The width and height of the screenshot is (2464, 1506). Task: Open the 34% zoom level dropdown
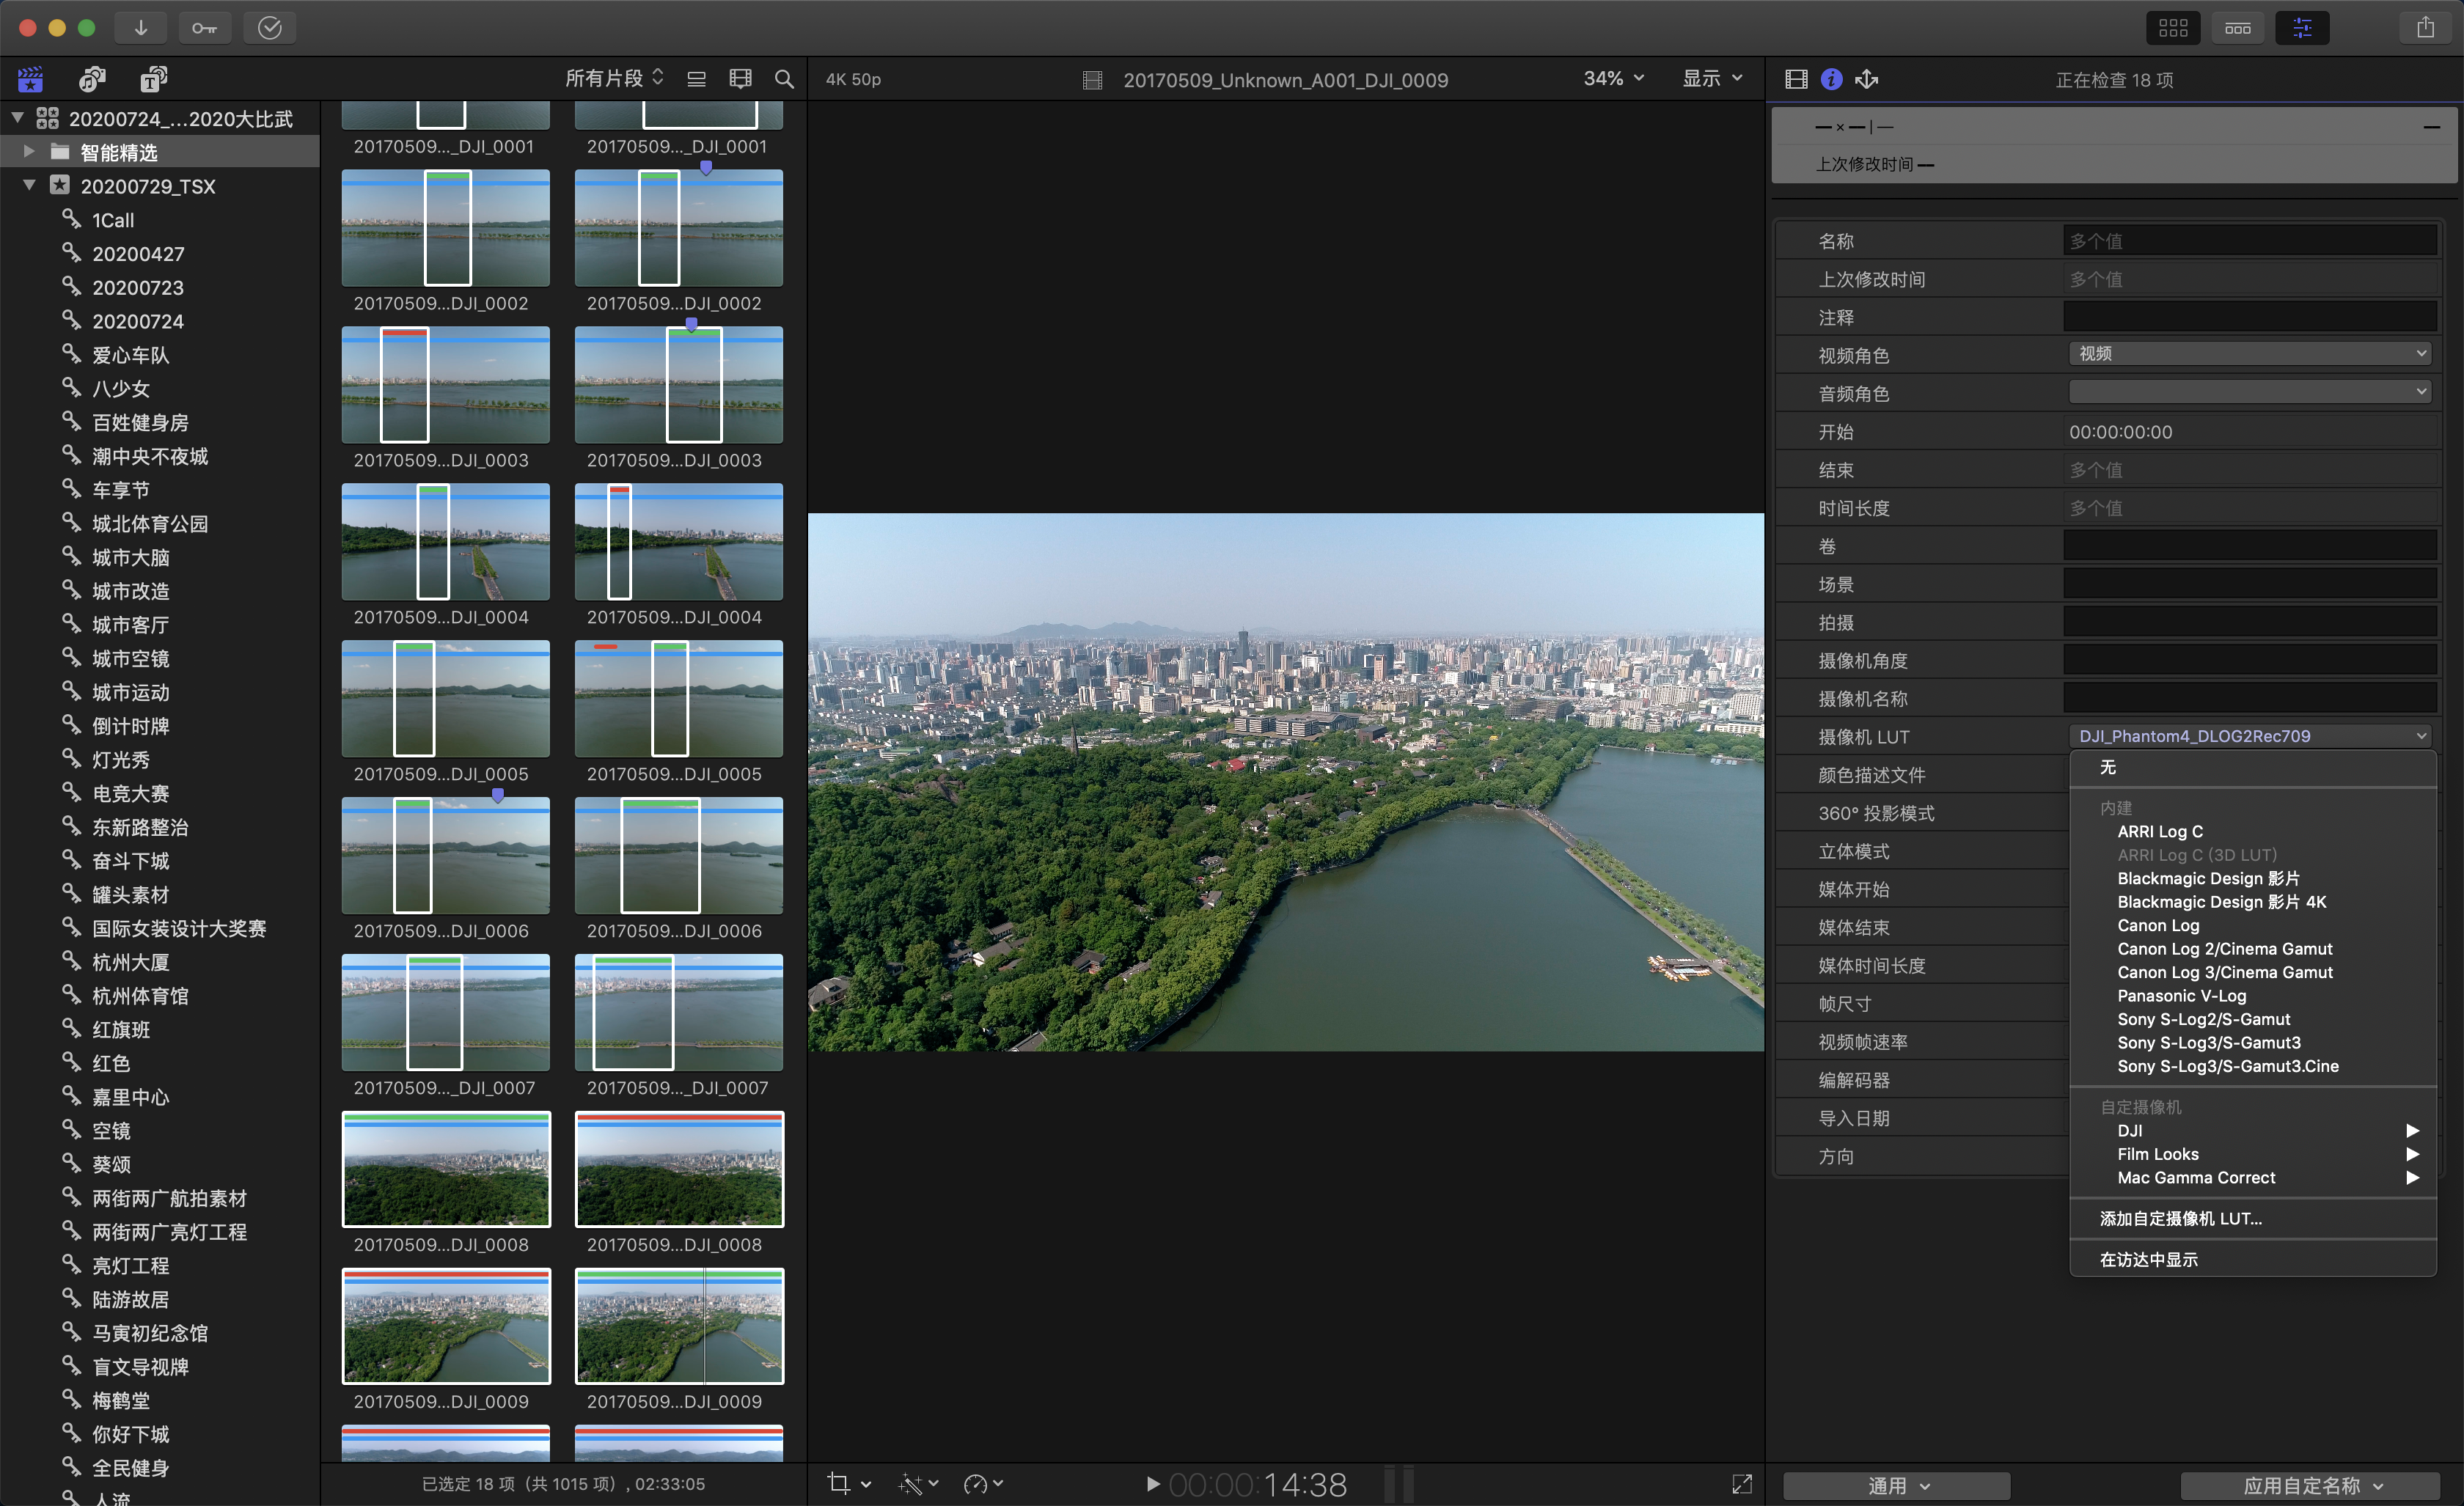click(x=1613, y=79)
